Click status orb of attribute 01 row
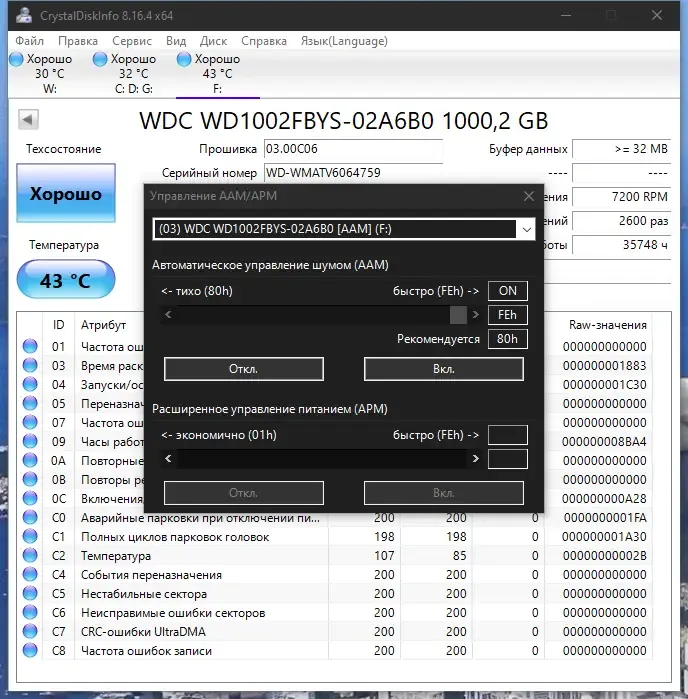This screenshot has width=688, height=699. coord(30,346)
